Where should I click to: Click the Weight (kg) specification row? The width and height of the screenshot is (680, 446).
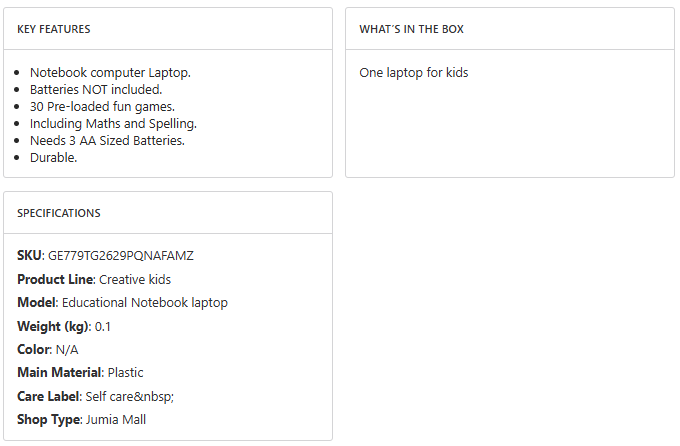click(x=65, y=327)
